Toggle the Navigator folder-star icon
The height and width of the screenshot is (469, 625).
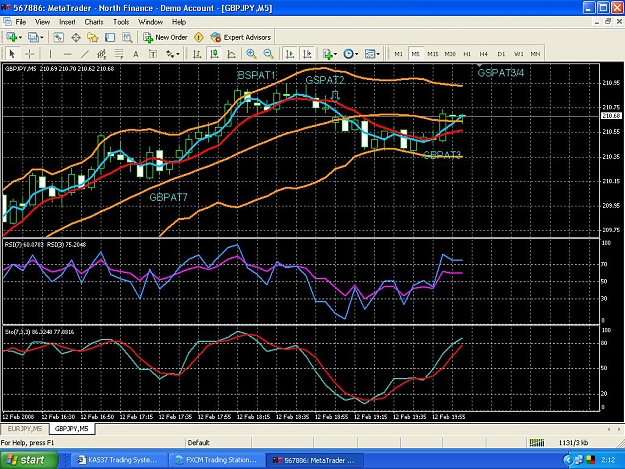coord(93,37)
